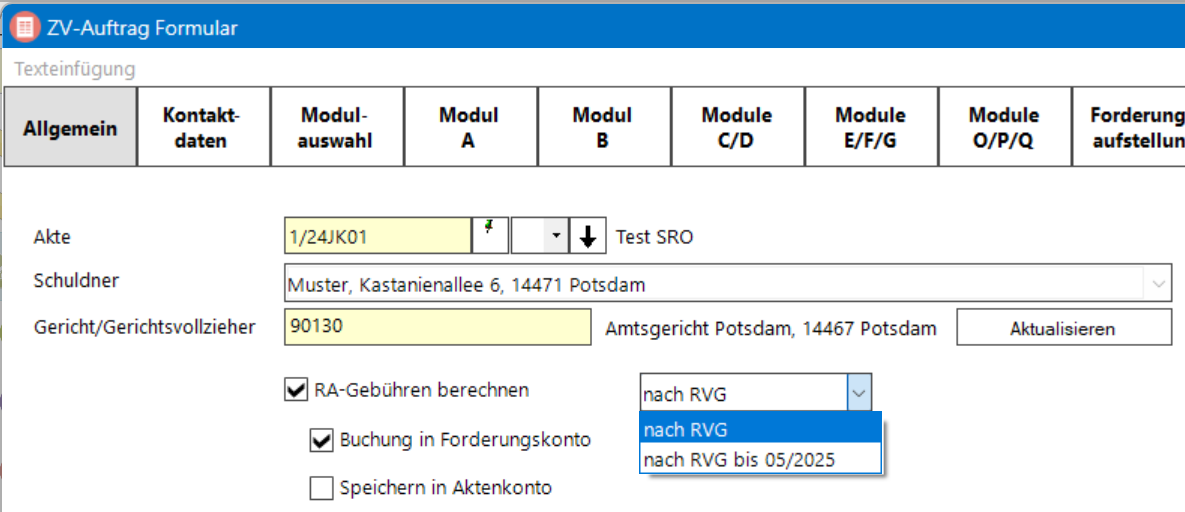Switch to Module C/D tab
This screenshot has height=512, width=1185.
tap(737, 127)
